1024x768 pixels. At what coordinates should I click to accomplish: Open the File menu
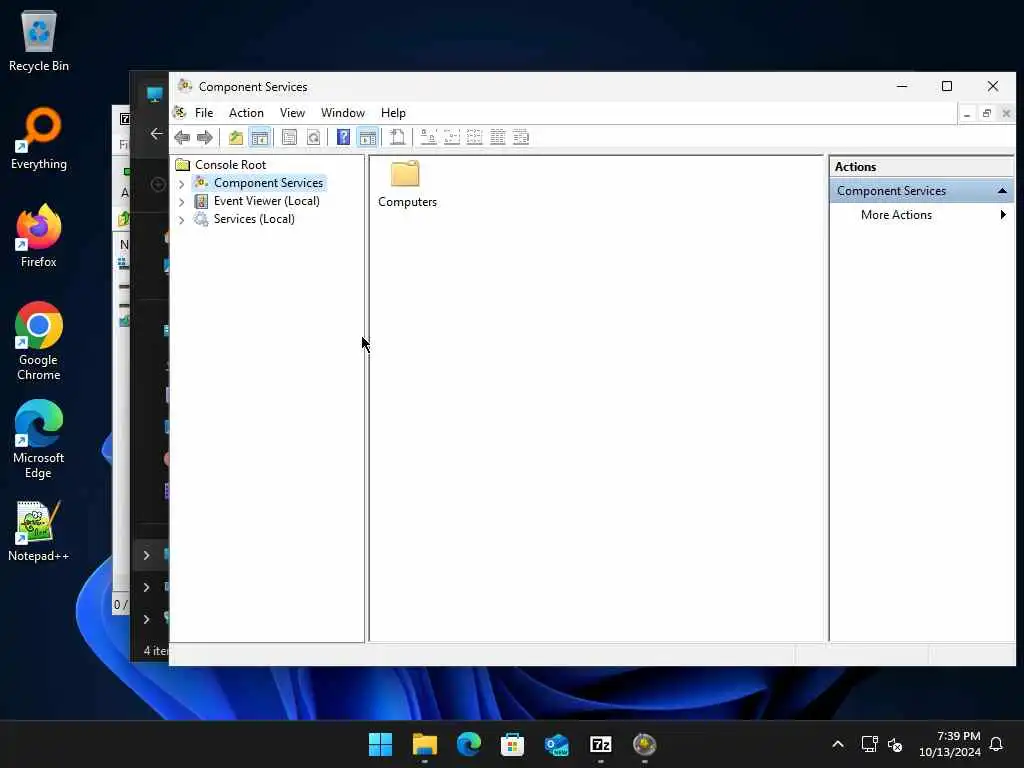(x=204, y=113)
